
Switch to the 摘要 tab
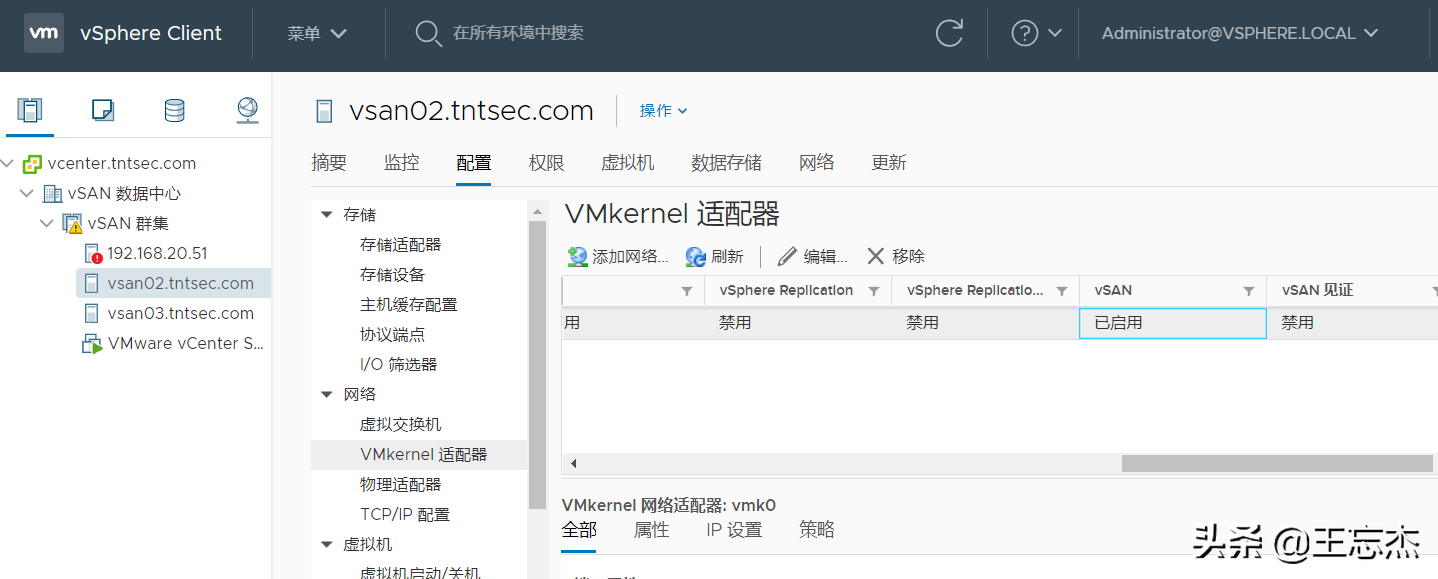329,163
